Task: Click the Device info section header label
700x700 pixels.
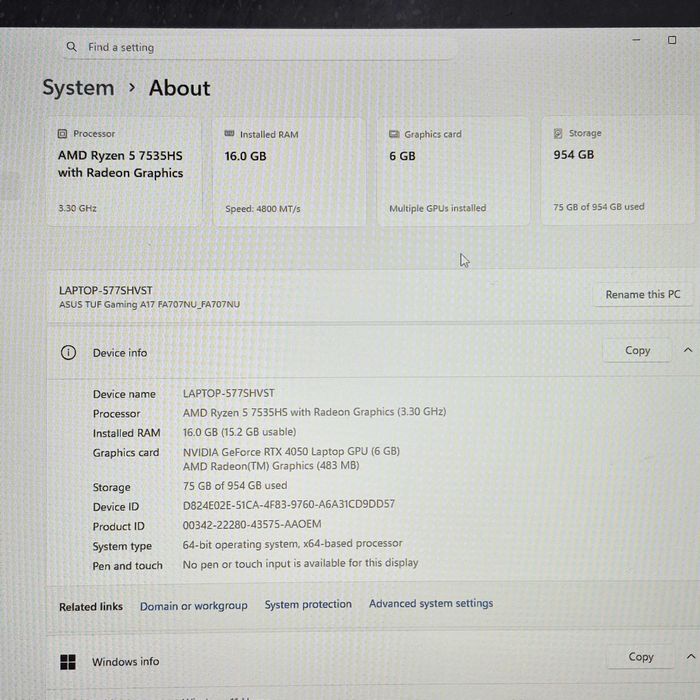Action: click(120, 353)
